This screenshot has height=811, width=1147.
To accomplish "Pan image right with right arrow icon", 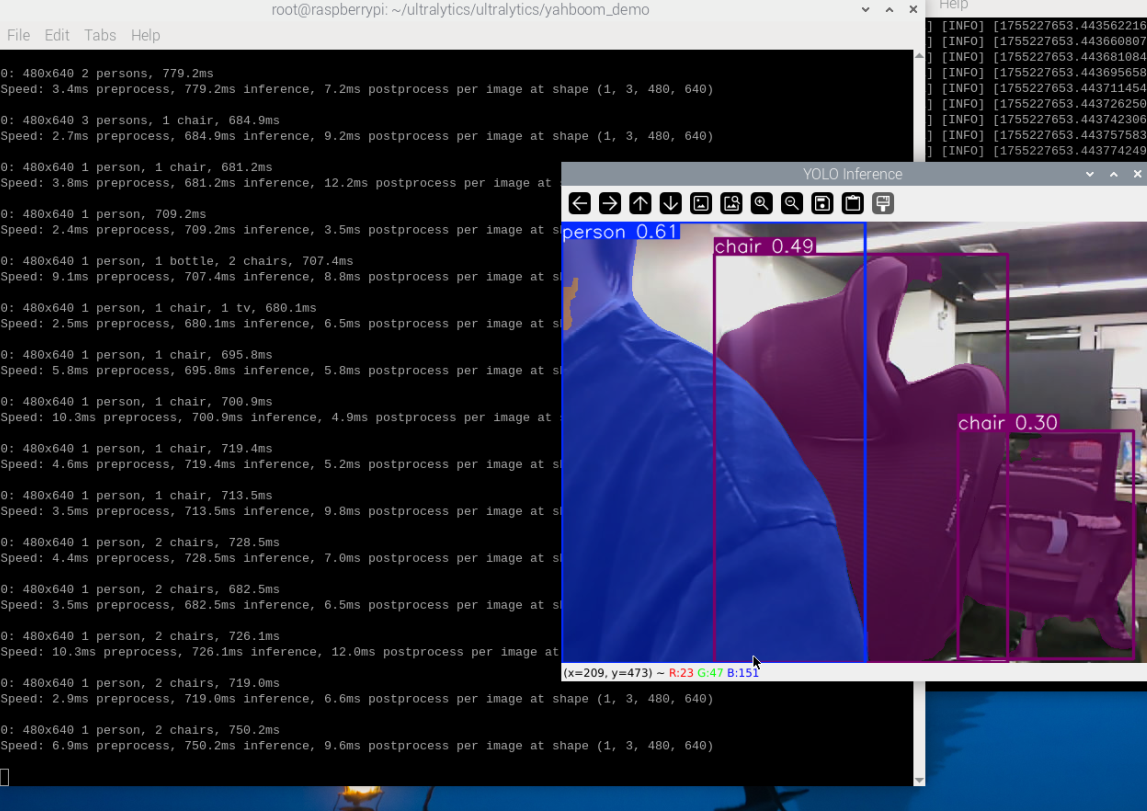I will [x=609, y=203].
